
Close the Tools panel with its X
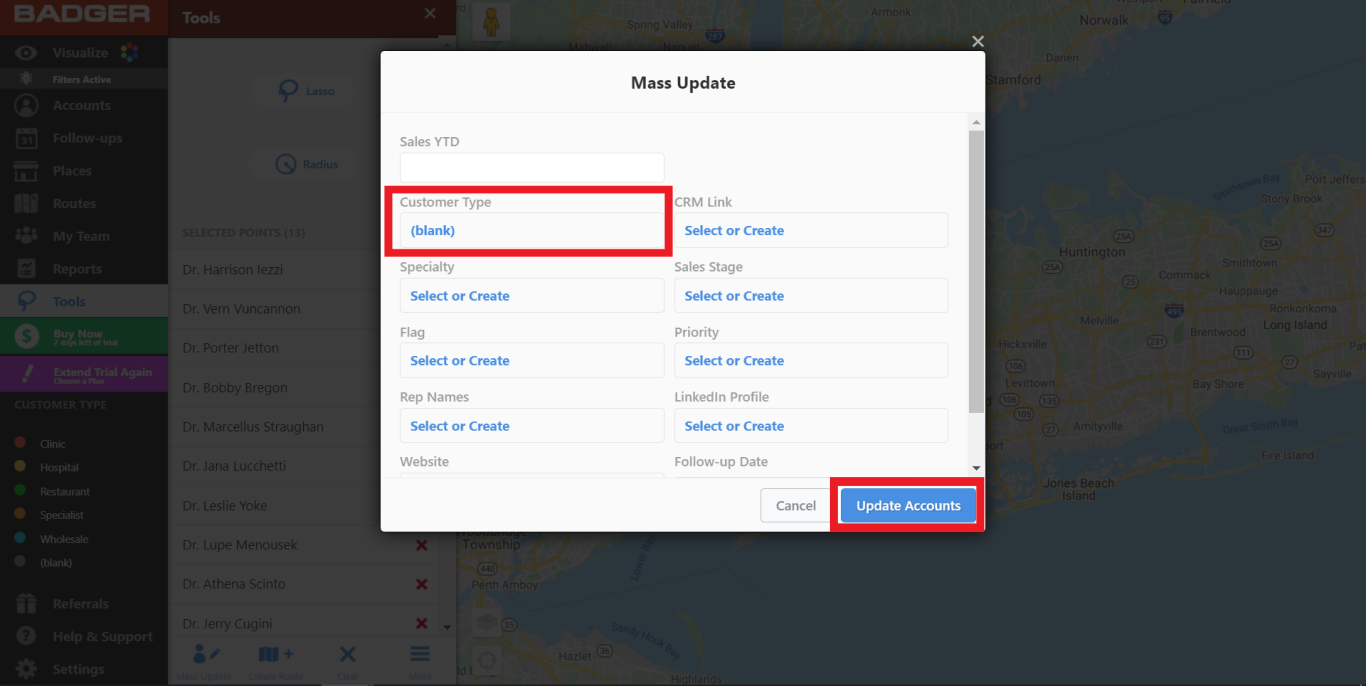click(430, 13)
